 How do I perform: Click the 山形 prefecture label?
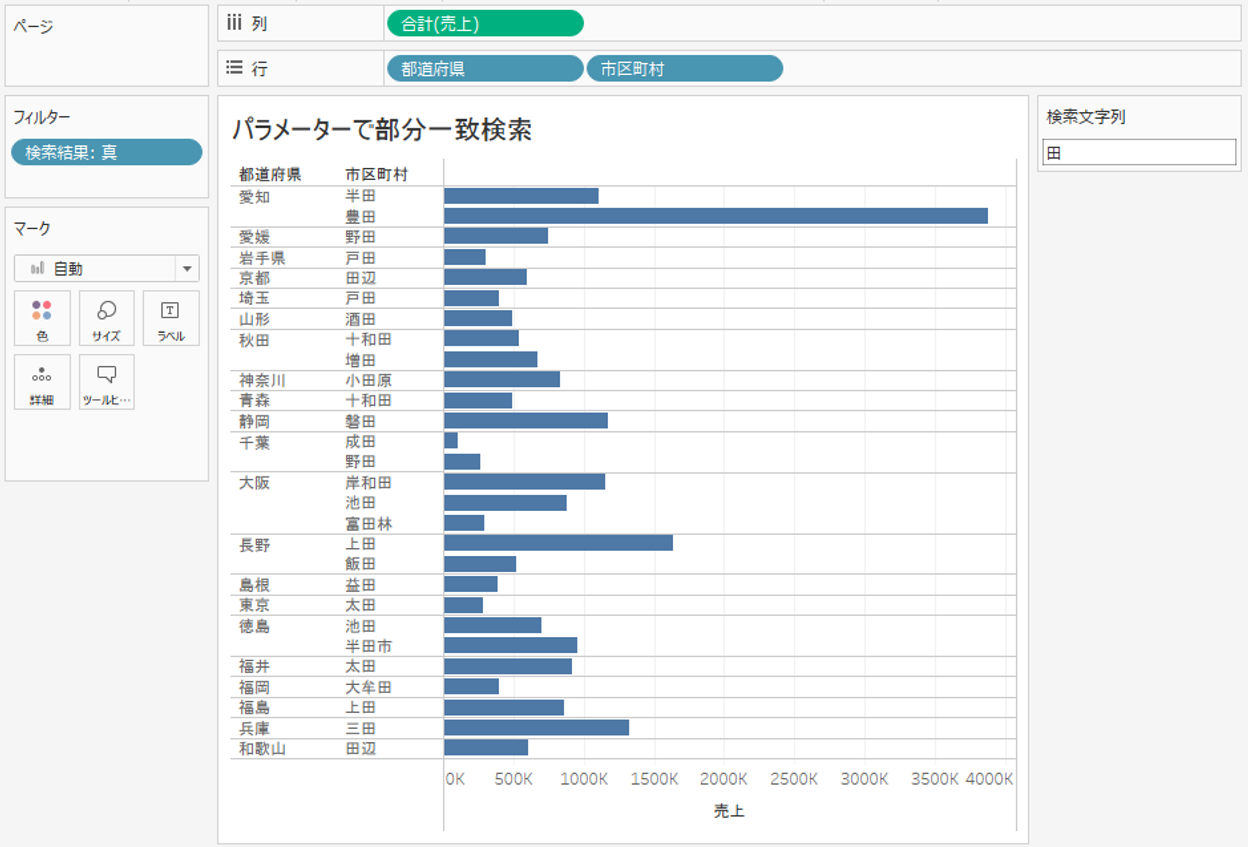254,318
